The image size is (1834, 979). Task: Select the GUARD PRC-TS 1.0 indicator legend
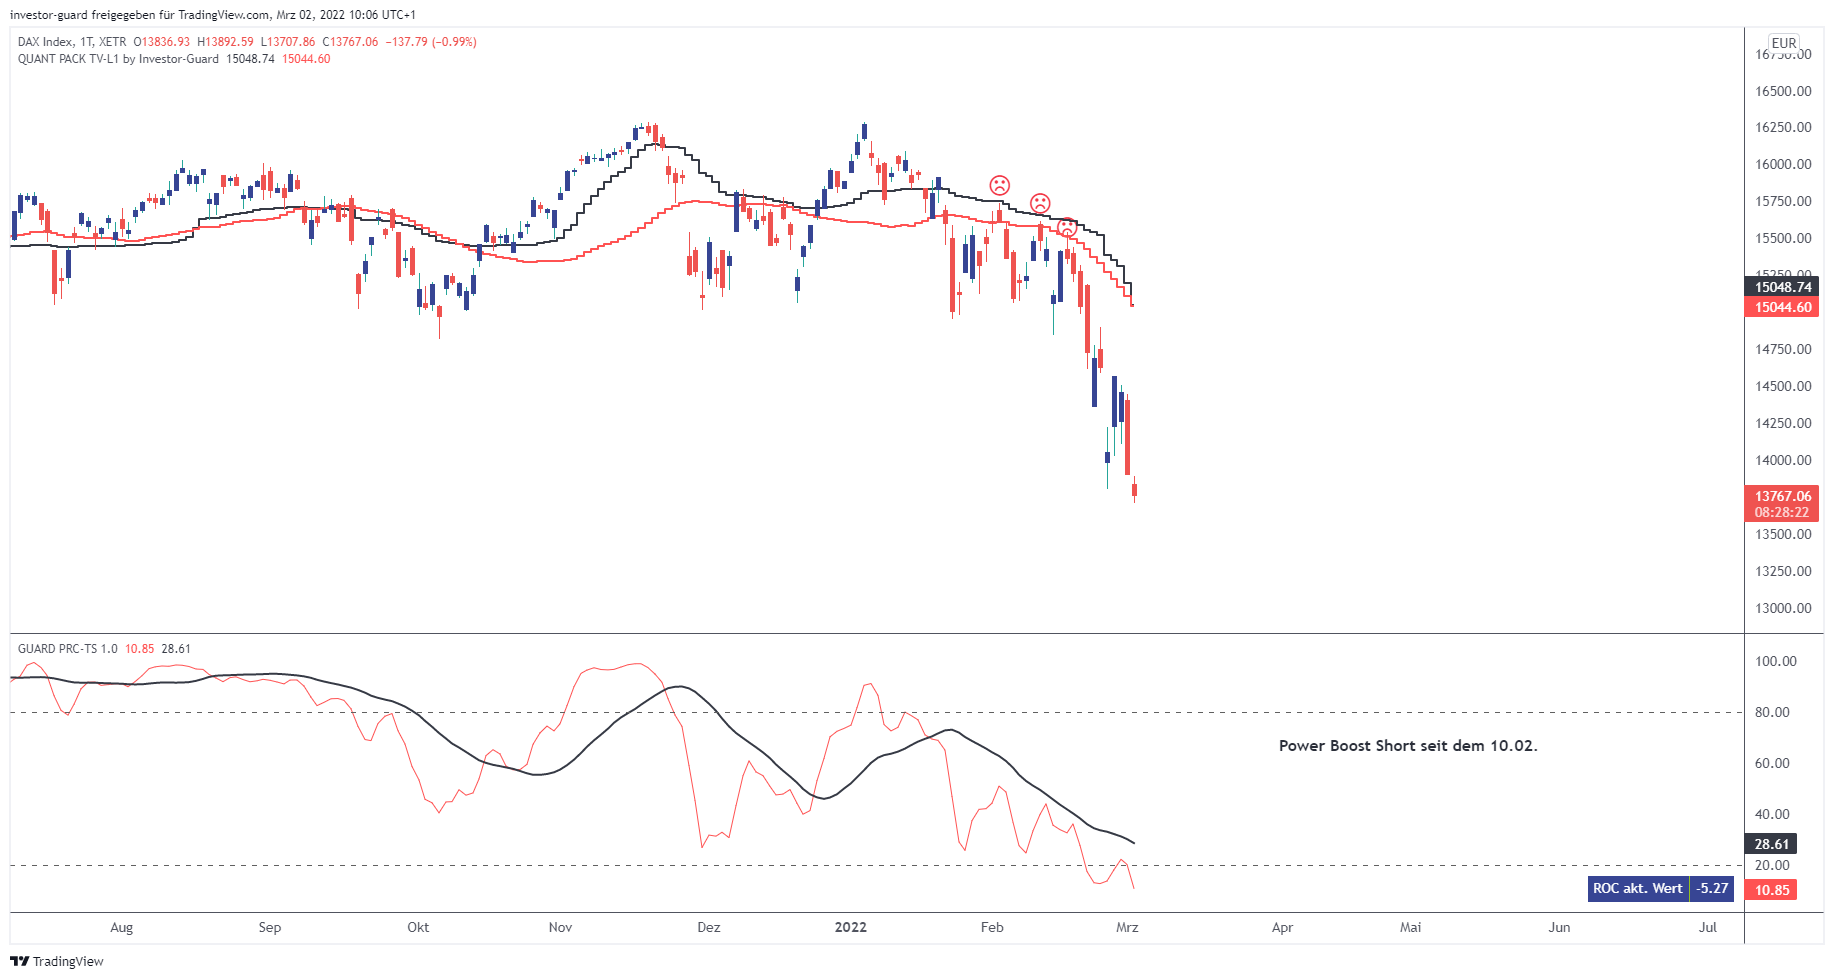tap(67, 649)
